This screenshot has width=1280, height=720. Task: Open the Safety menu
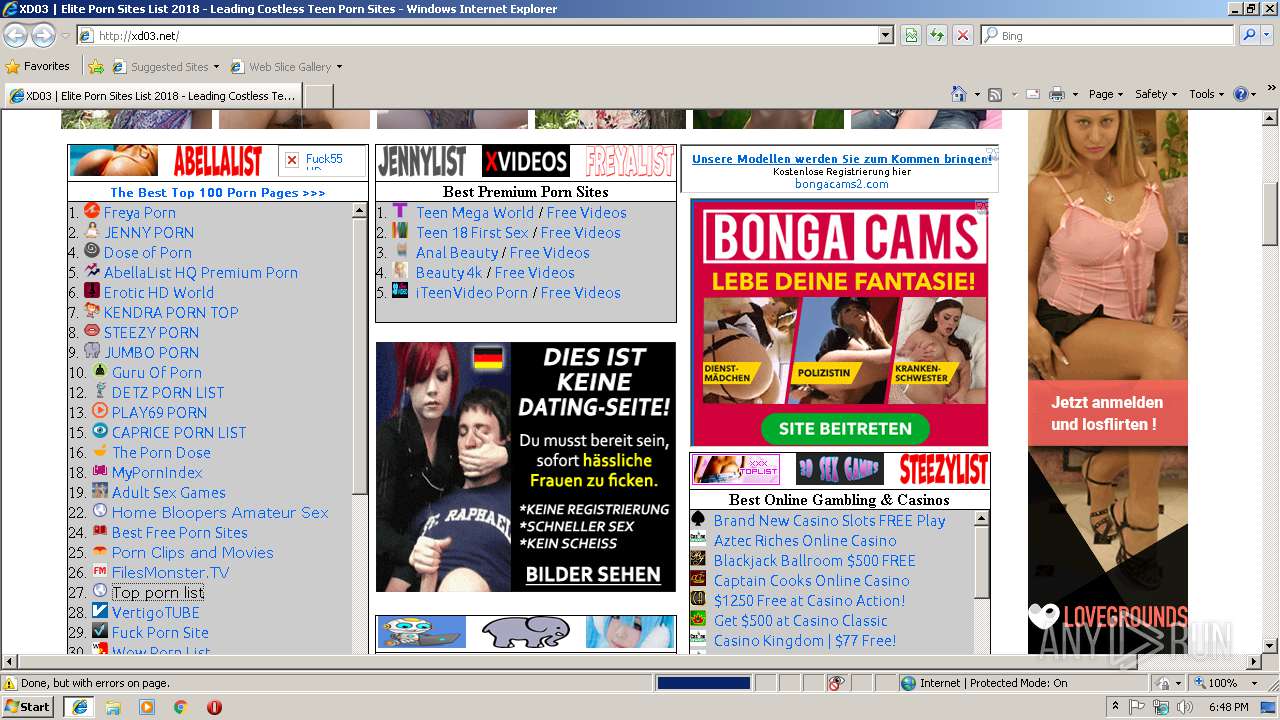point(1156,94)
